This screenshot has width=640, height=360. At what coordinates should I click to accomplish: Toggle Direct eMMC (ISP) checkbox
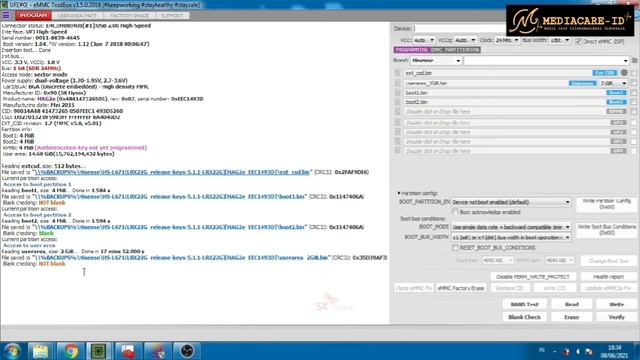(578, 41)
